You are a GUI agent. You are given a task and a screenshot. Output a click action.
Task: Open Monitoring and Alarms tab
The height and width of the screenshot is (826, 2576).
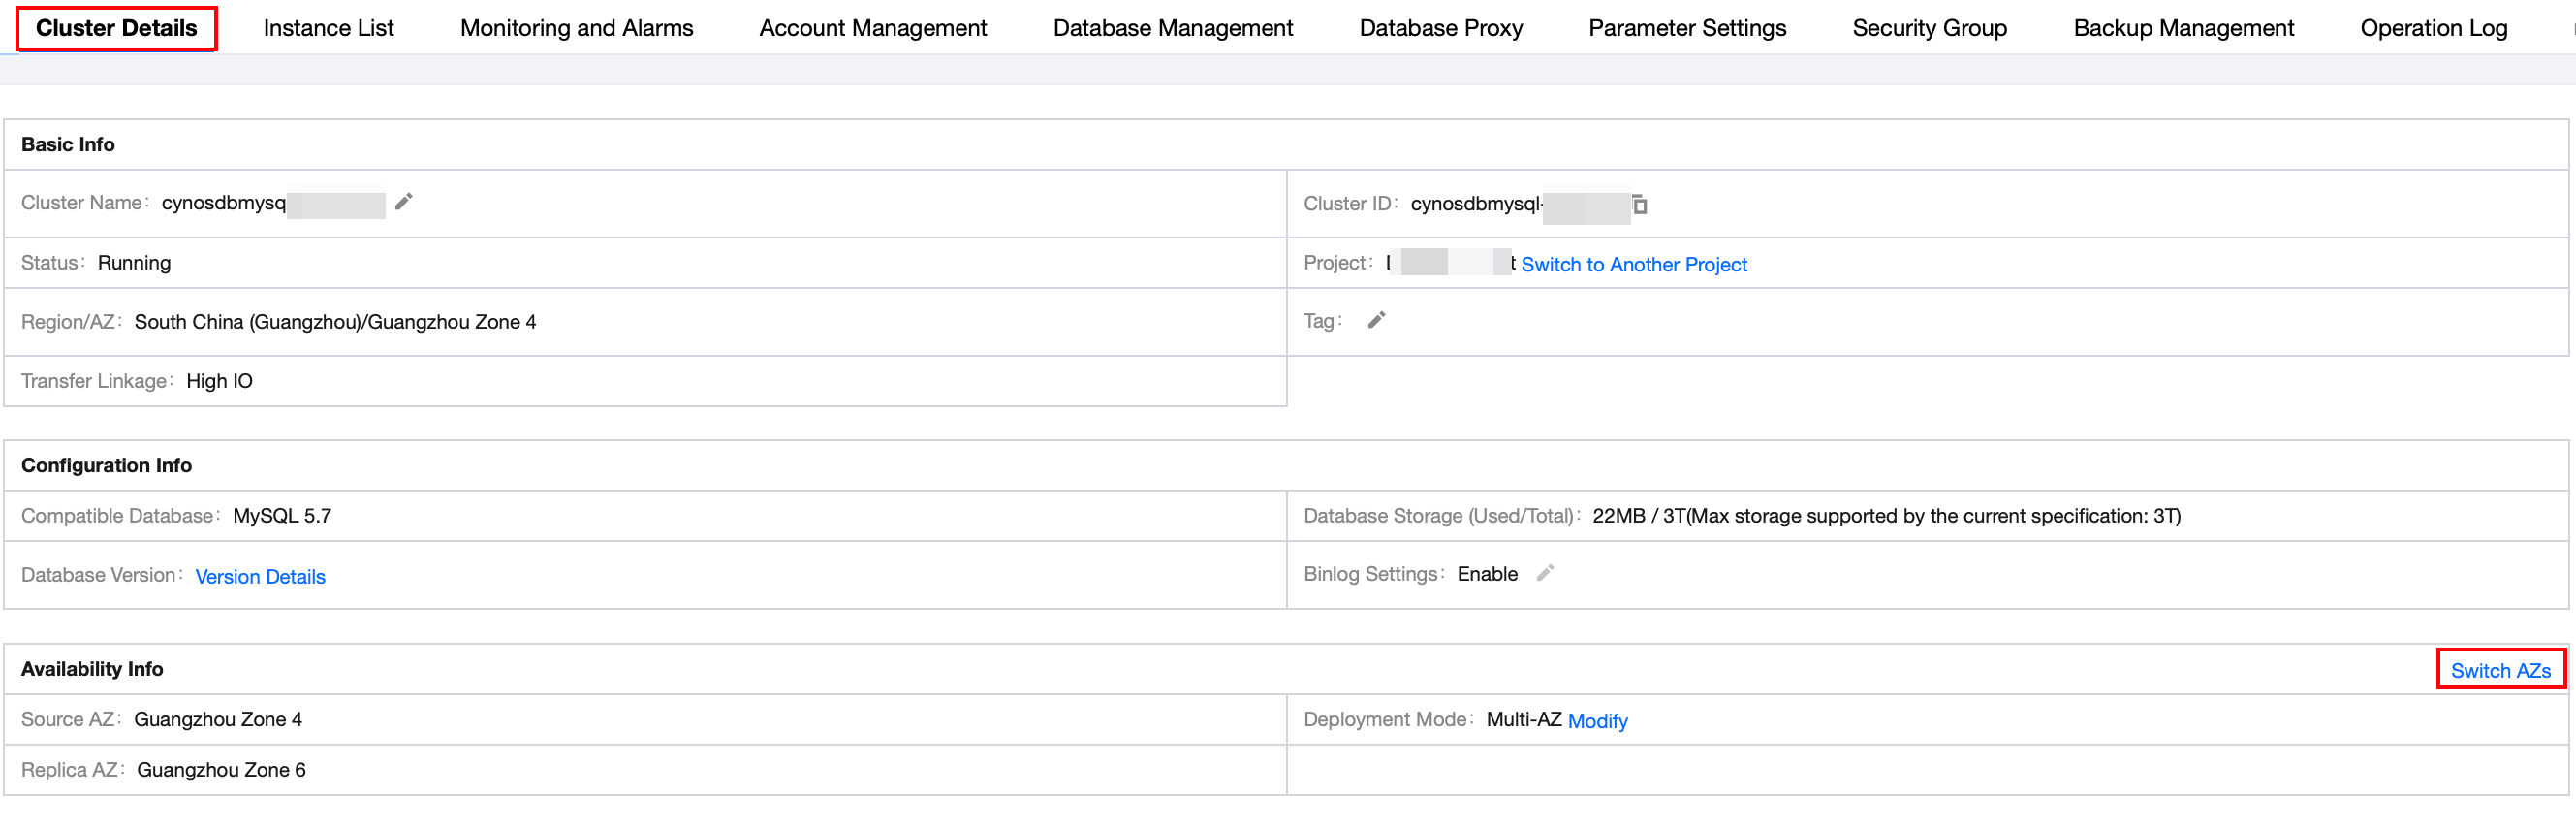tap(576, 28)
